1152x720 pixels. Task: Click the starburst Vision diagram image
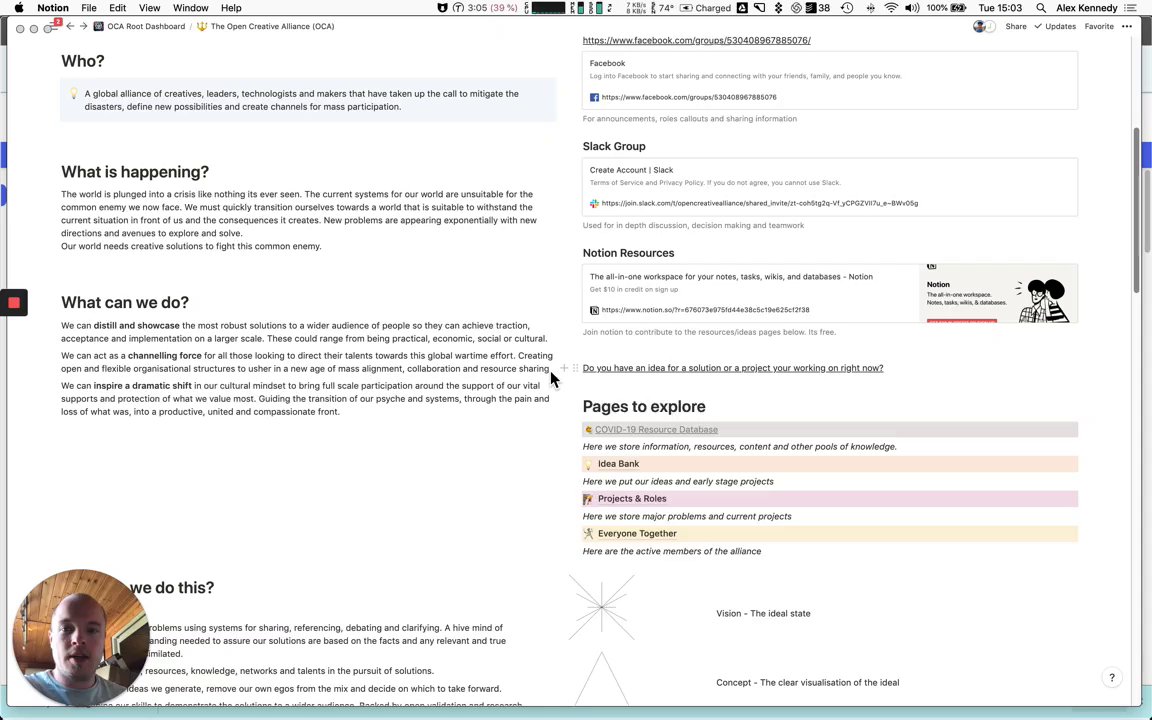click(602, 607)
